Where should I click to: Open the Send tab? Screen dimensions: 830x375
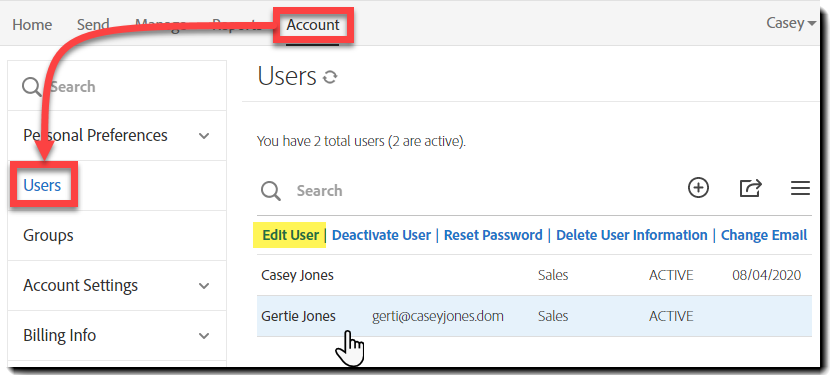point(93,25)
